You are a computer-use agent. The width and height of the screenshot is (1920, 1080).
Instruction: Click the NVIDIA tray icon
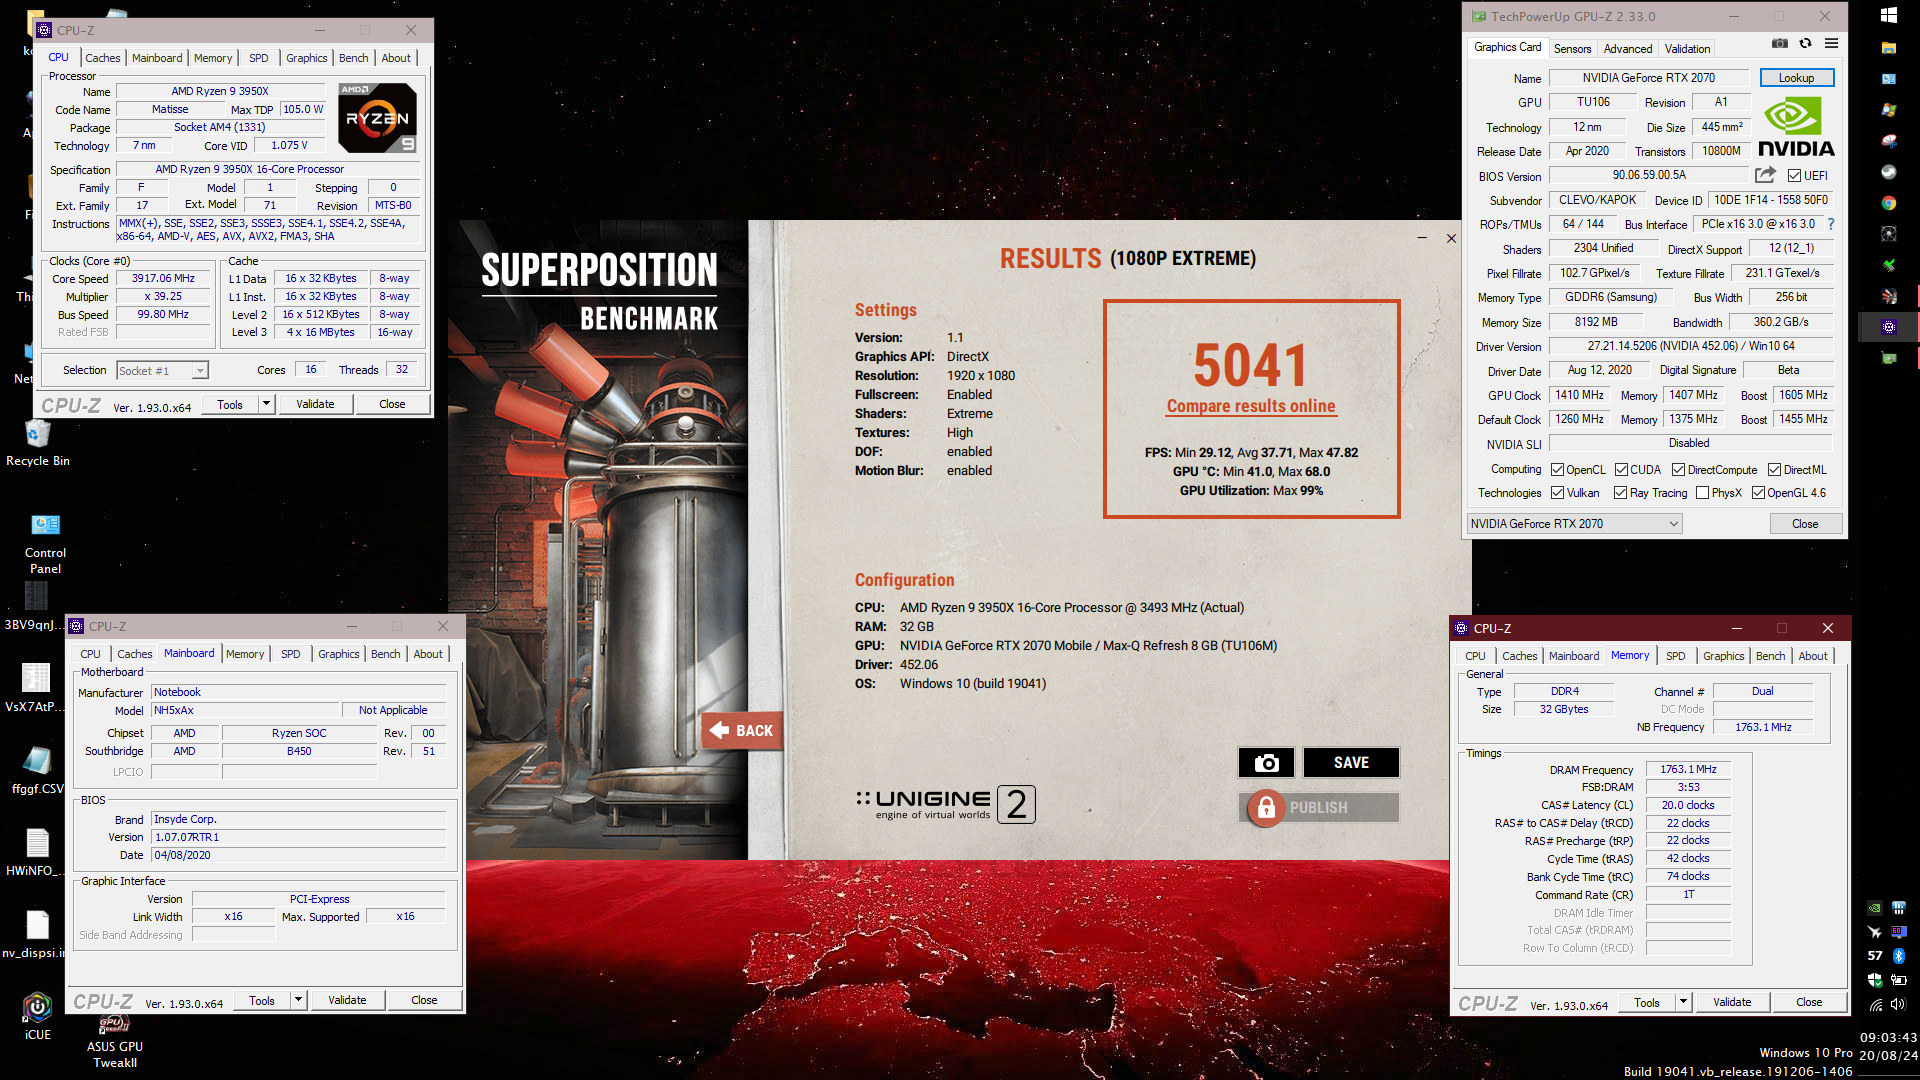click(x=1875, y=908)
